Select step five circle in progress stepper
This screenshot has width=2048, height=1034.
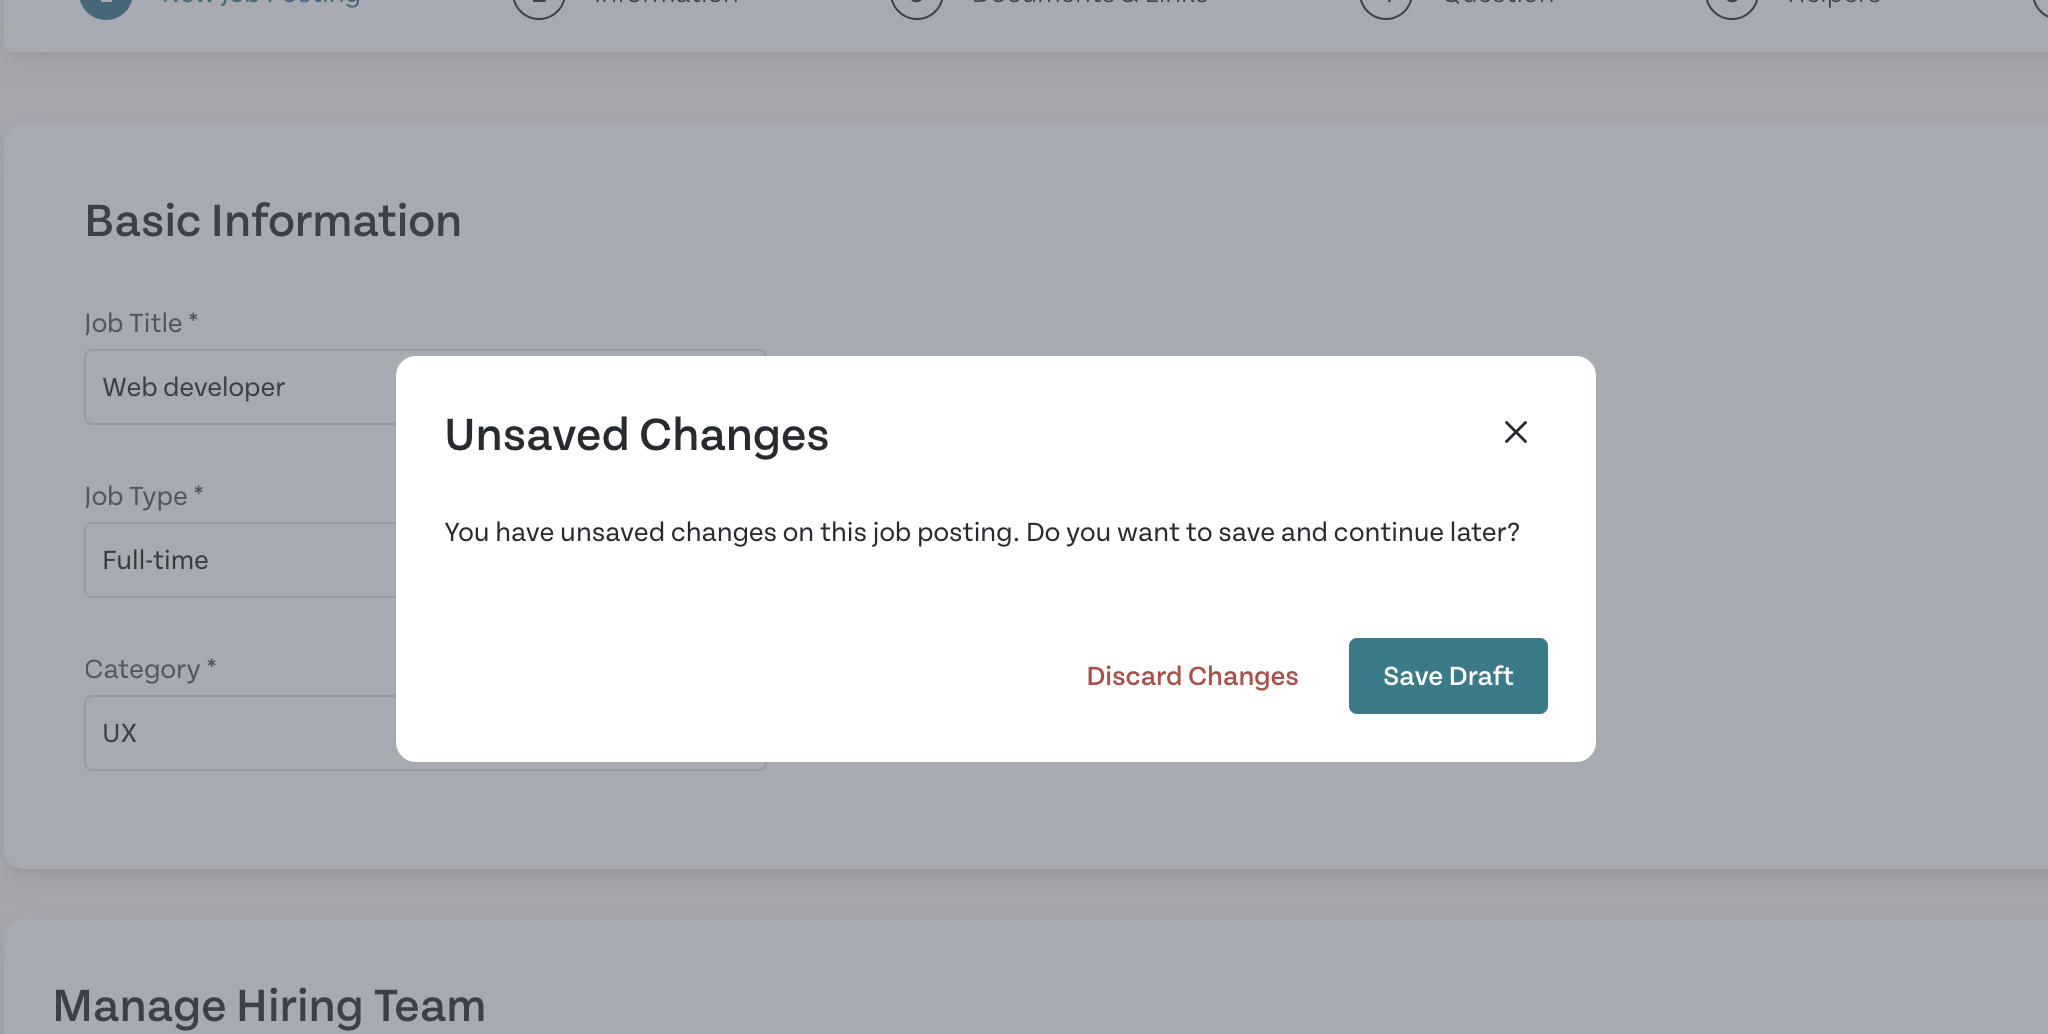tap(1732, 5)
